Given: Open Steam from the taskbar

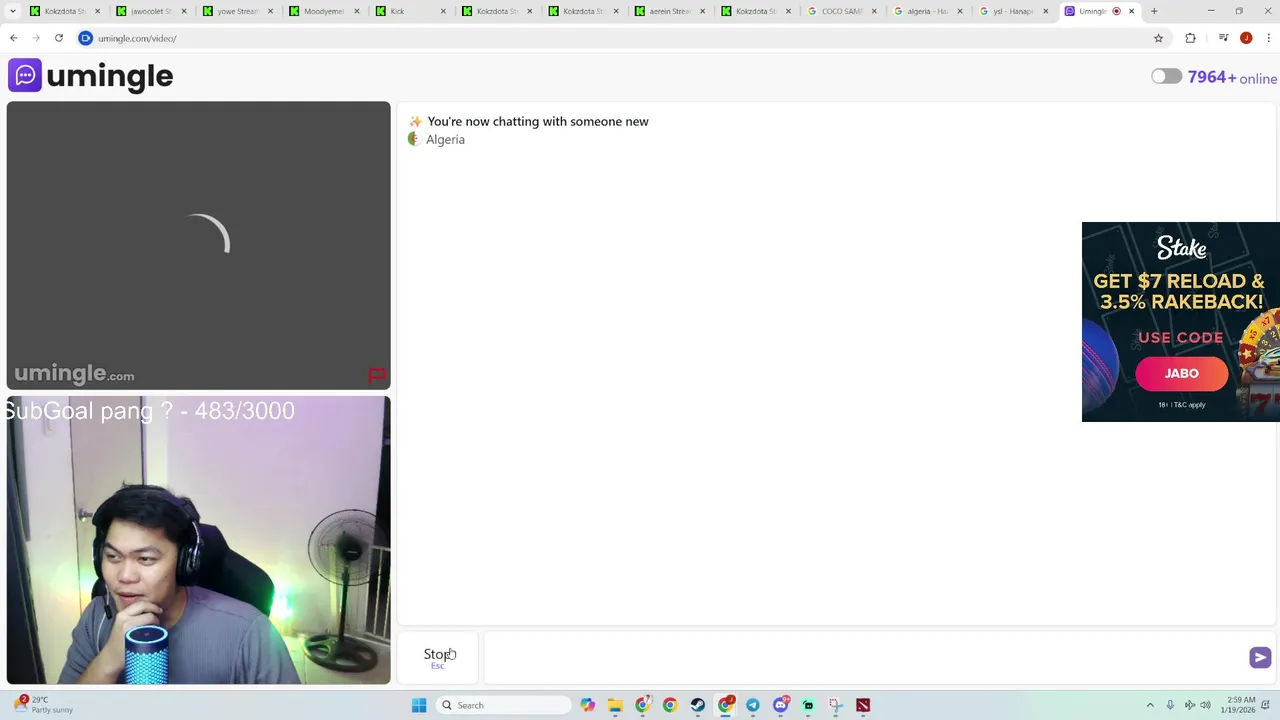Looking at the screenshot, I should 697,705.
